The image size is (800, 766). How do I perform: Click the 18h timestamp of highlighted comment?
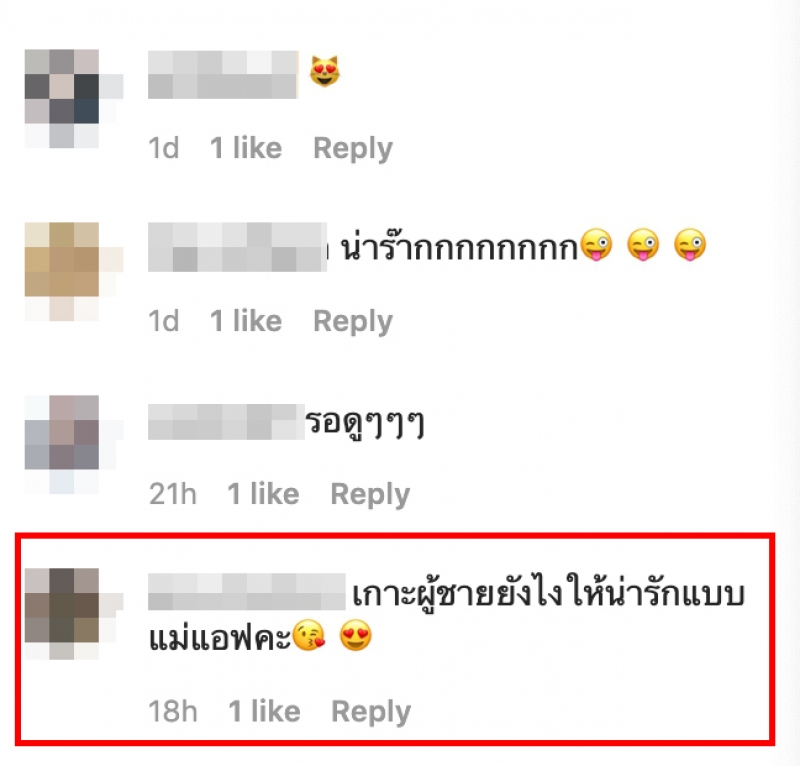[x=172, y=711]
